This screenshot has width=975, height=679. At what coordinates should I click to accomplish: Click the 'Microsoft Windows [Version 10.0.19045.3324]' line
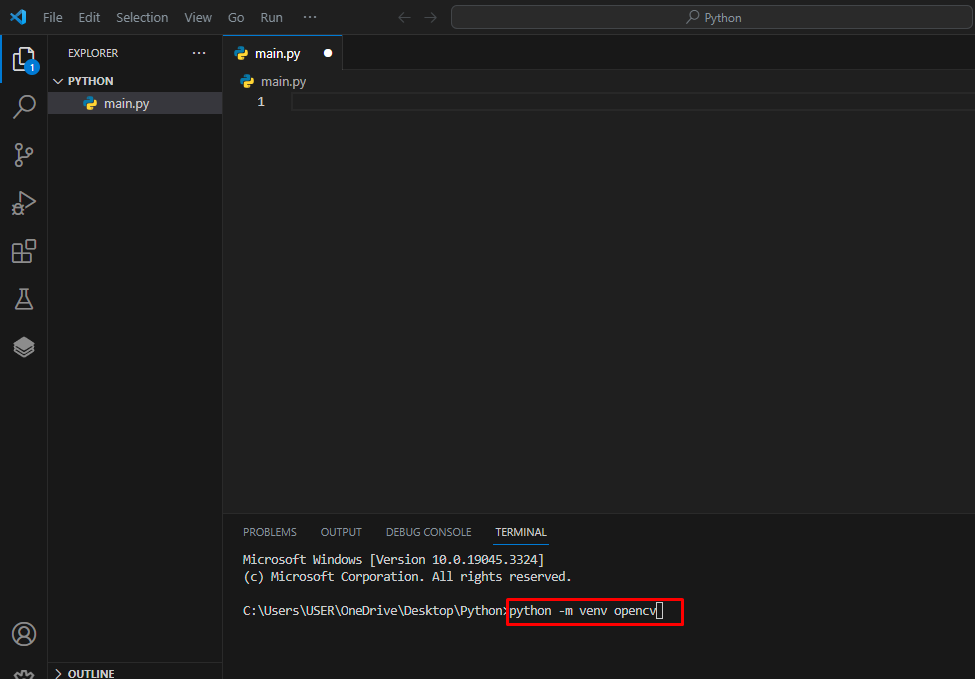[x=393, y=560]
